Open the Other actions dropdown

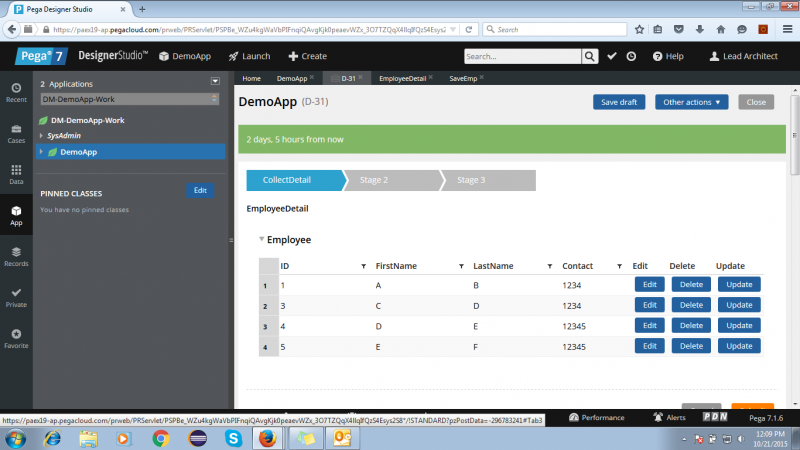click(x=691, y=102)
